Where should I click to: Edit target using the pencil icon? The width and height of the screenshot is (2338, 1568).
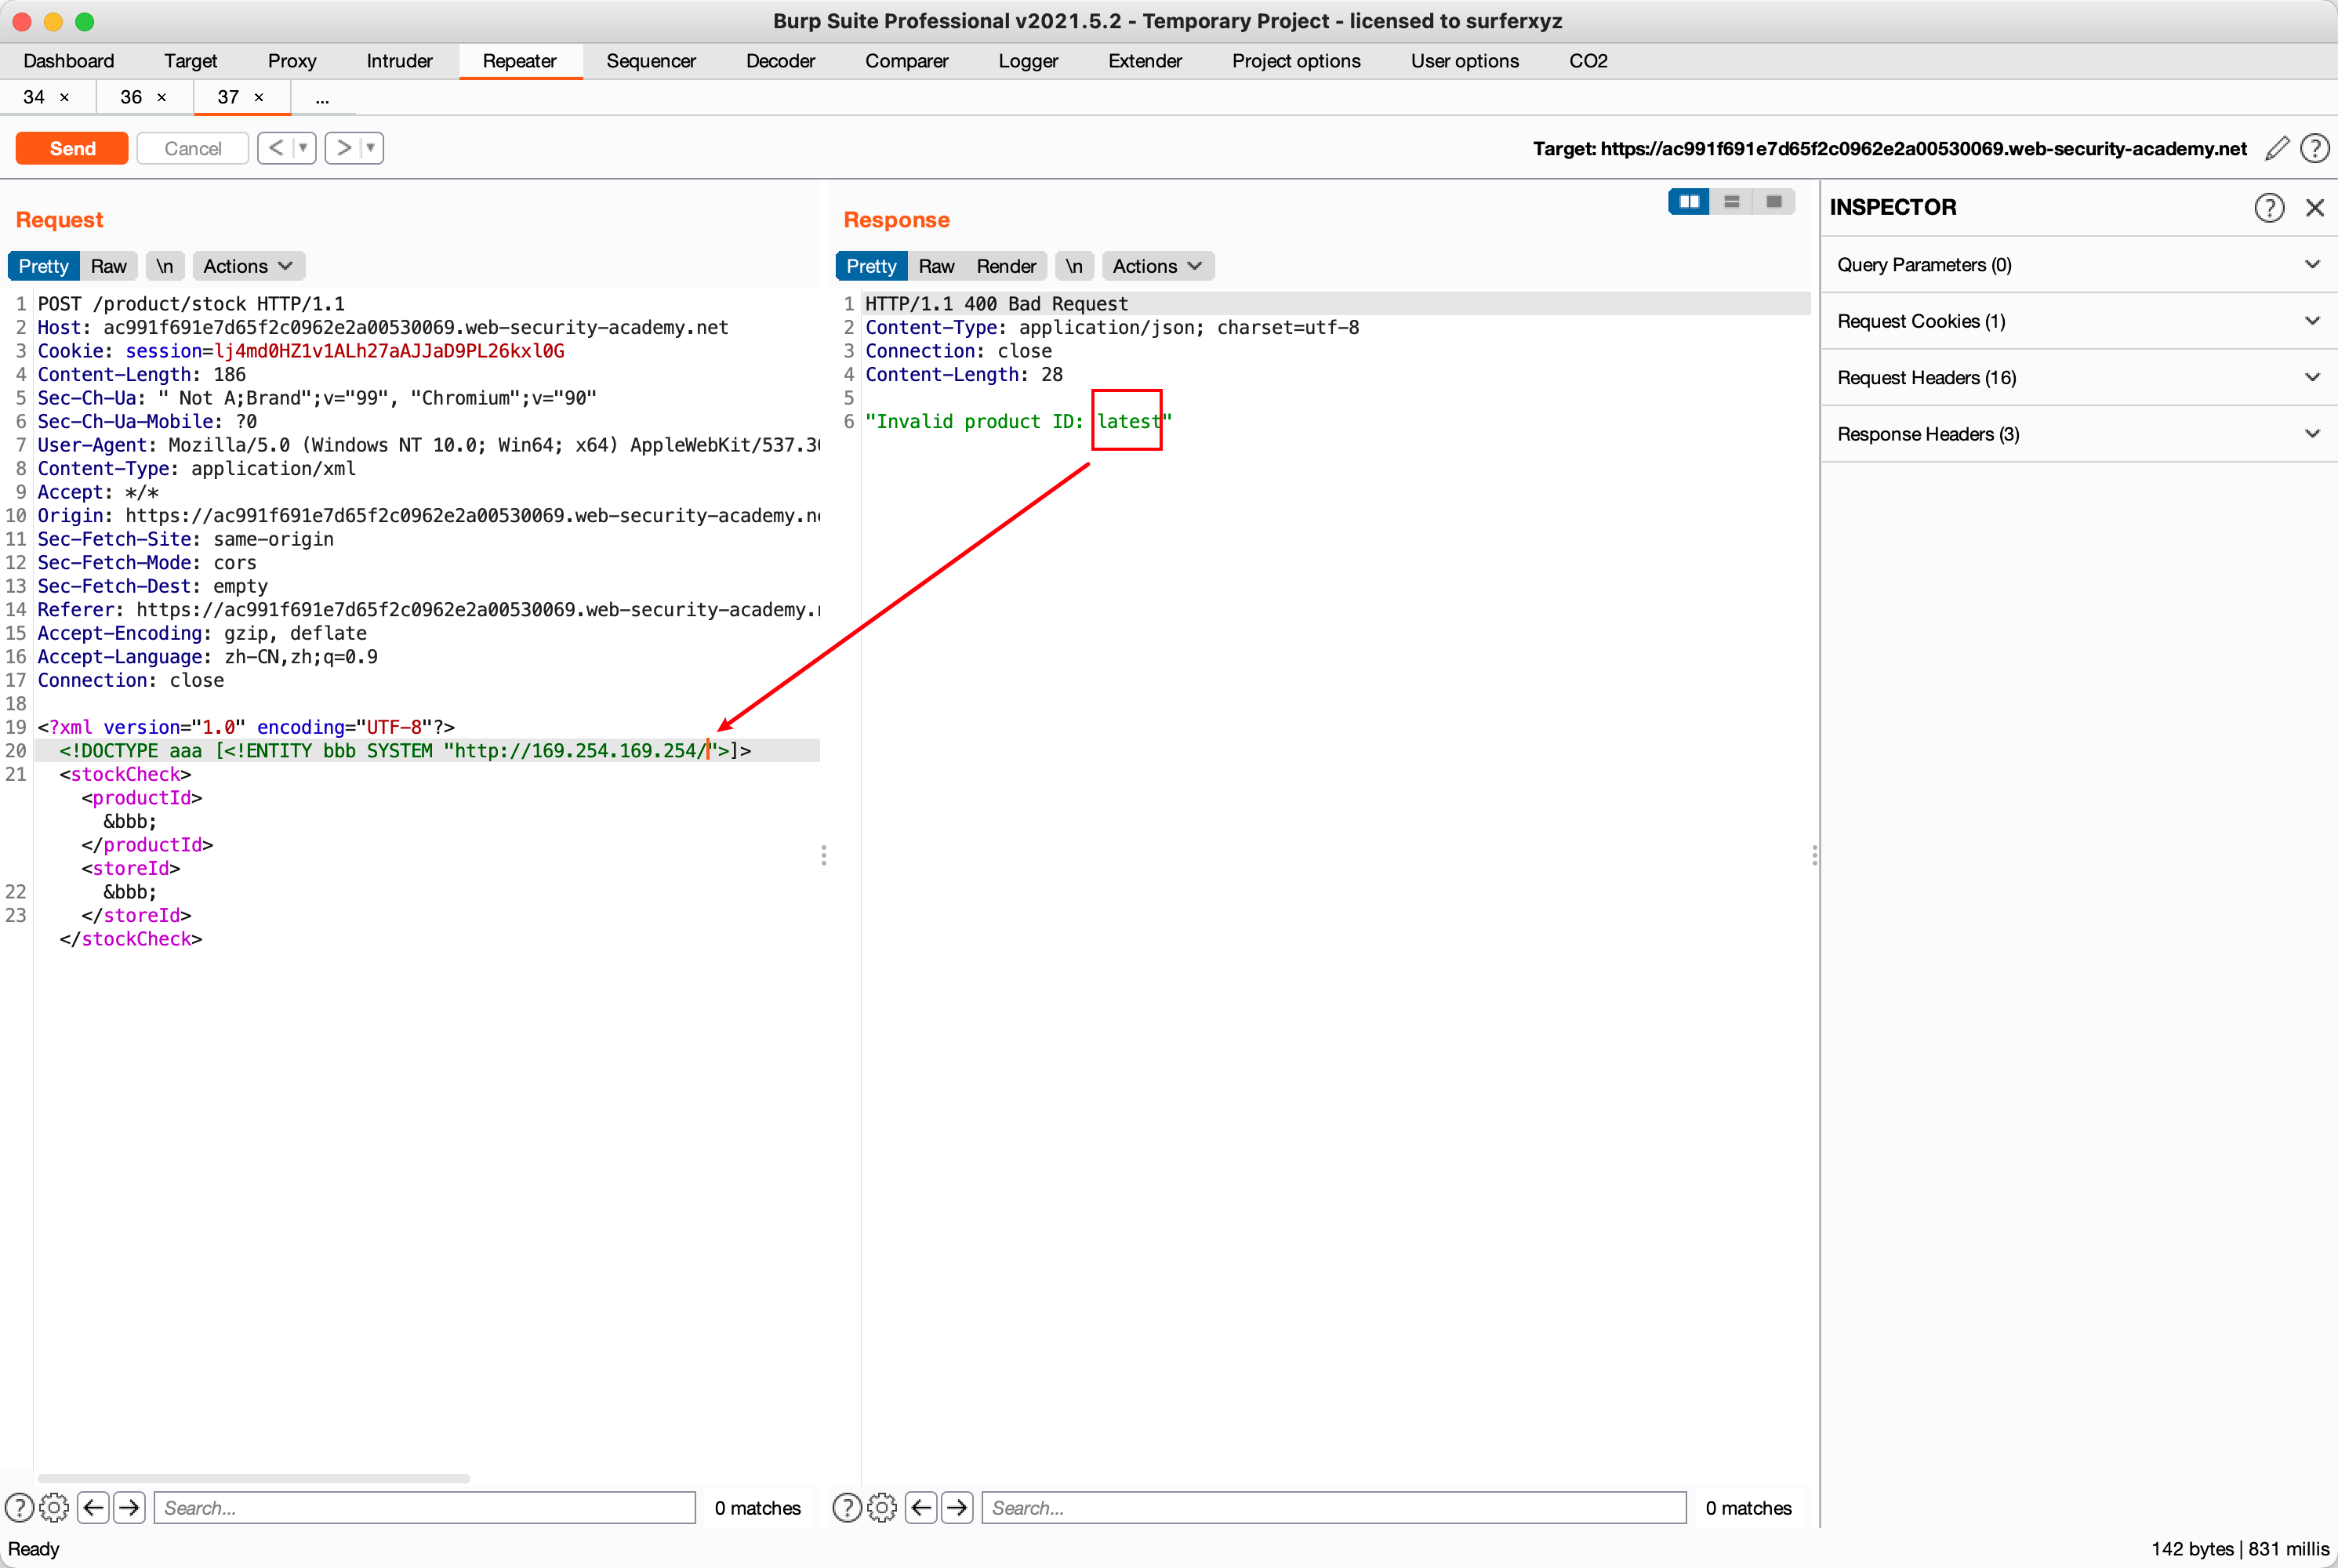pyautogui.click(x=2277, y=148)
